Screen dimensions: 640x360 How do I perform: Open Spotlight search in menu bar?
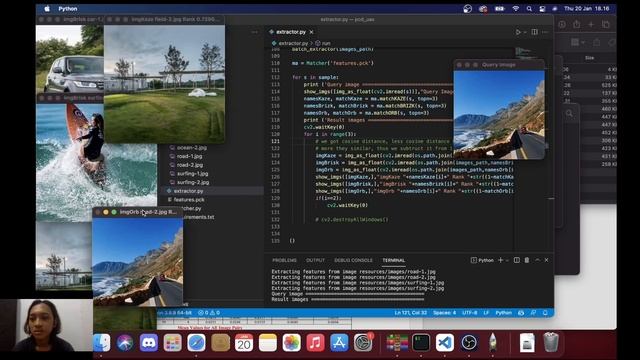[529, 9]
